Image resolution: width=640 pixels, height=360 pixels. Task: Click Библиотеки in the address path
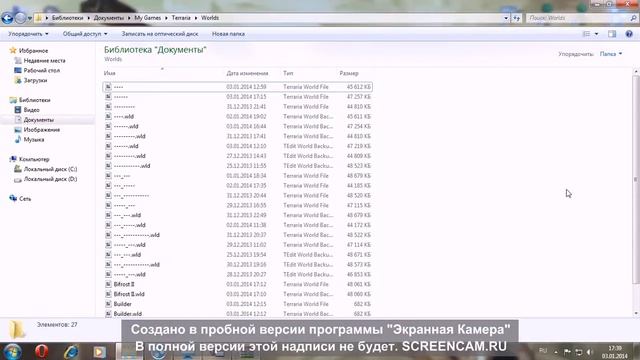67,18
